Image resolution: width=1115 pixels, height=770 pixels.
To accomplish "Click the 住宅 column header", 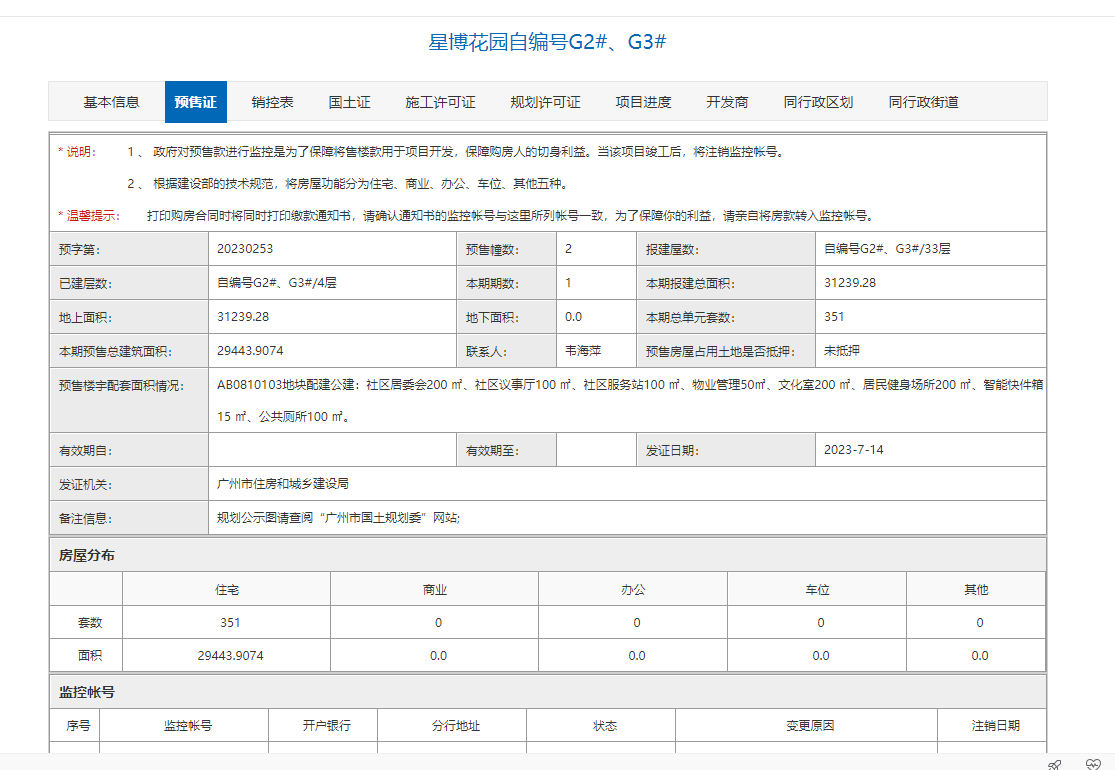I will 227,589.
